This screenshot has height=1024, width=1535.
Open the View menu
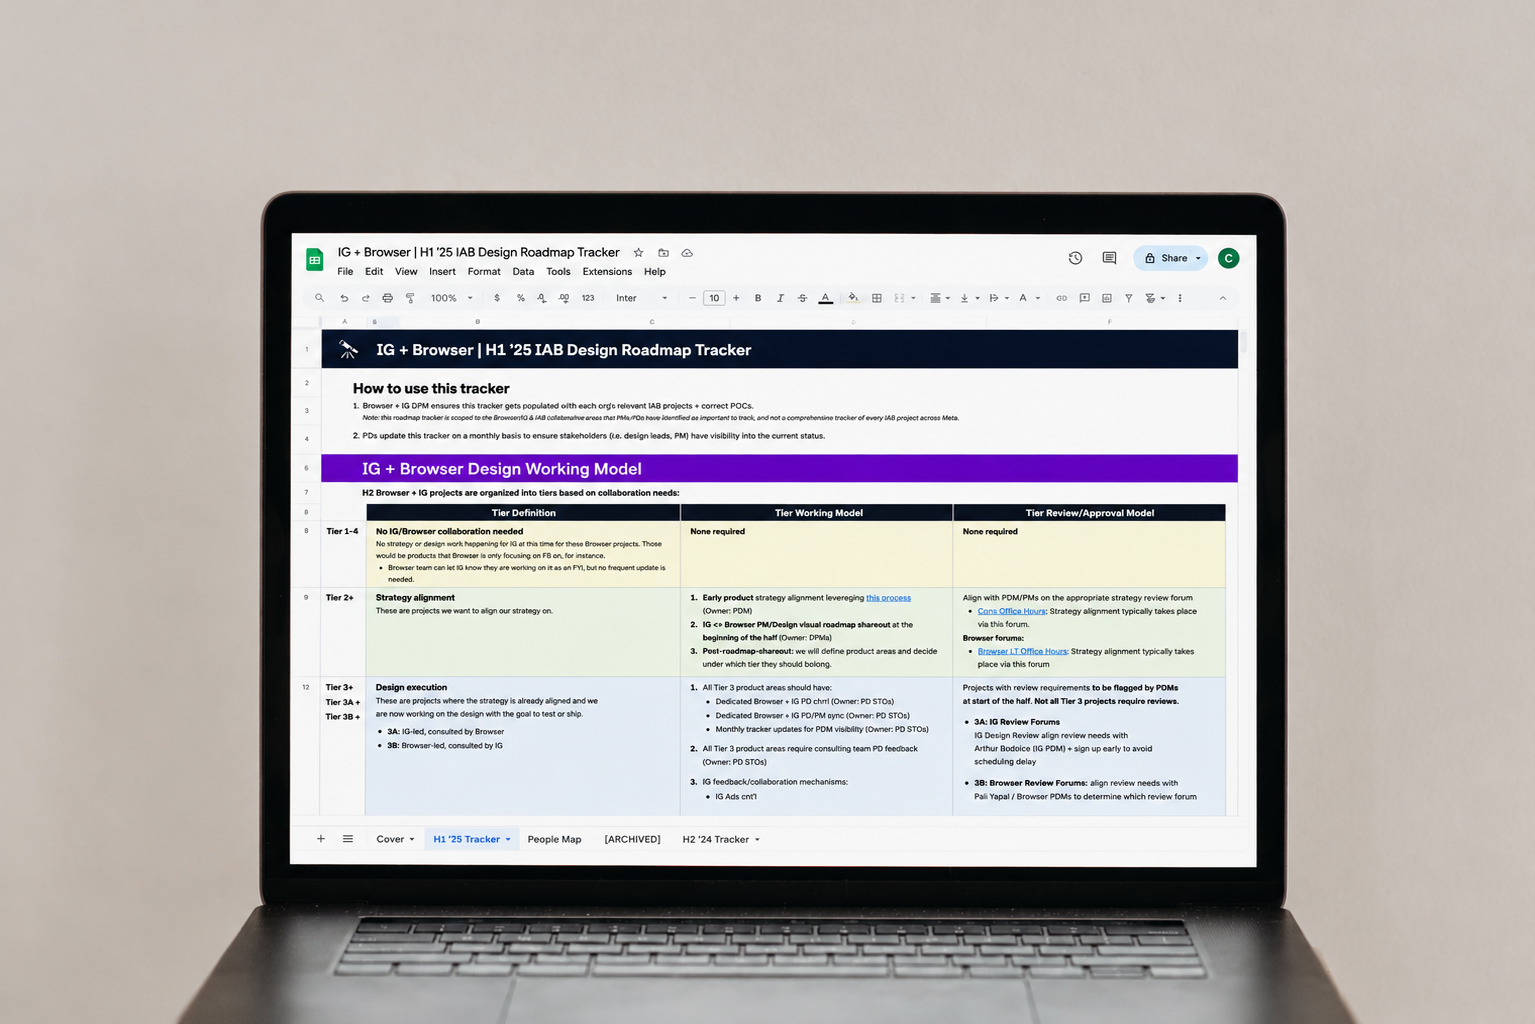pyautogui.click(x=406, y=272)
